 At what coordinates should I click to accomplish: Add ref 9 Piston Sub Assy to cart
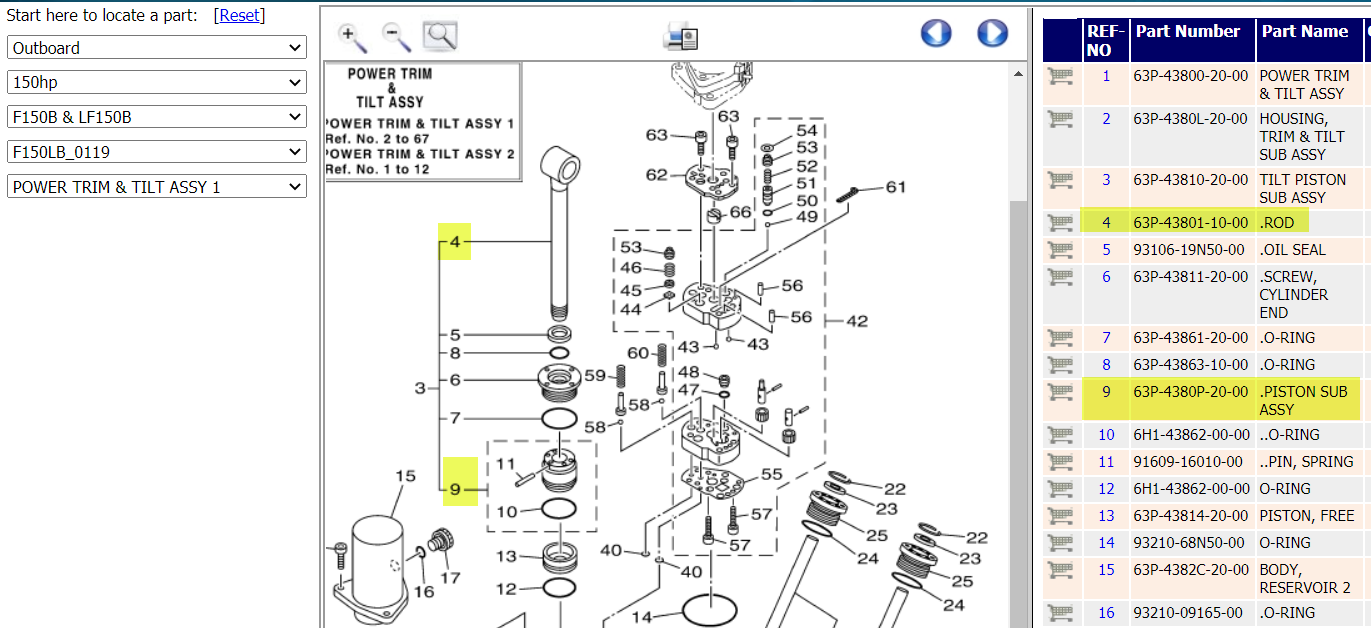(1060, 392)
